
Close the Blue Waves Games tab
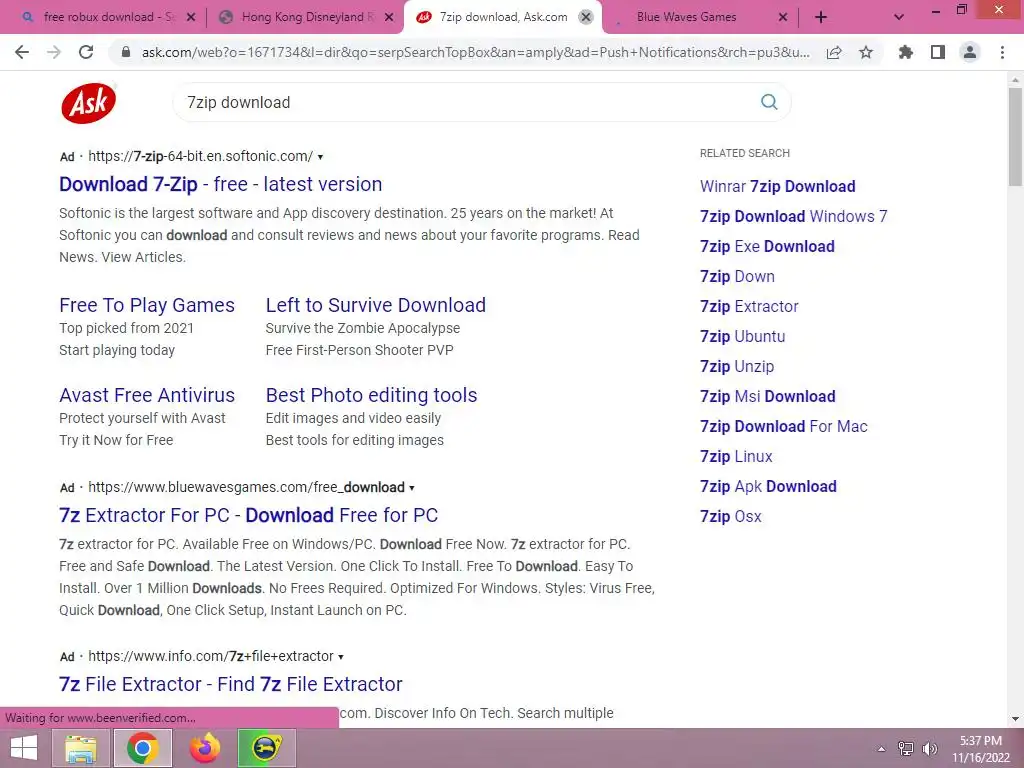tap(783, 18)
